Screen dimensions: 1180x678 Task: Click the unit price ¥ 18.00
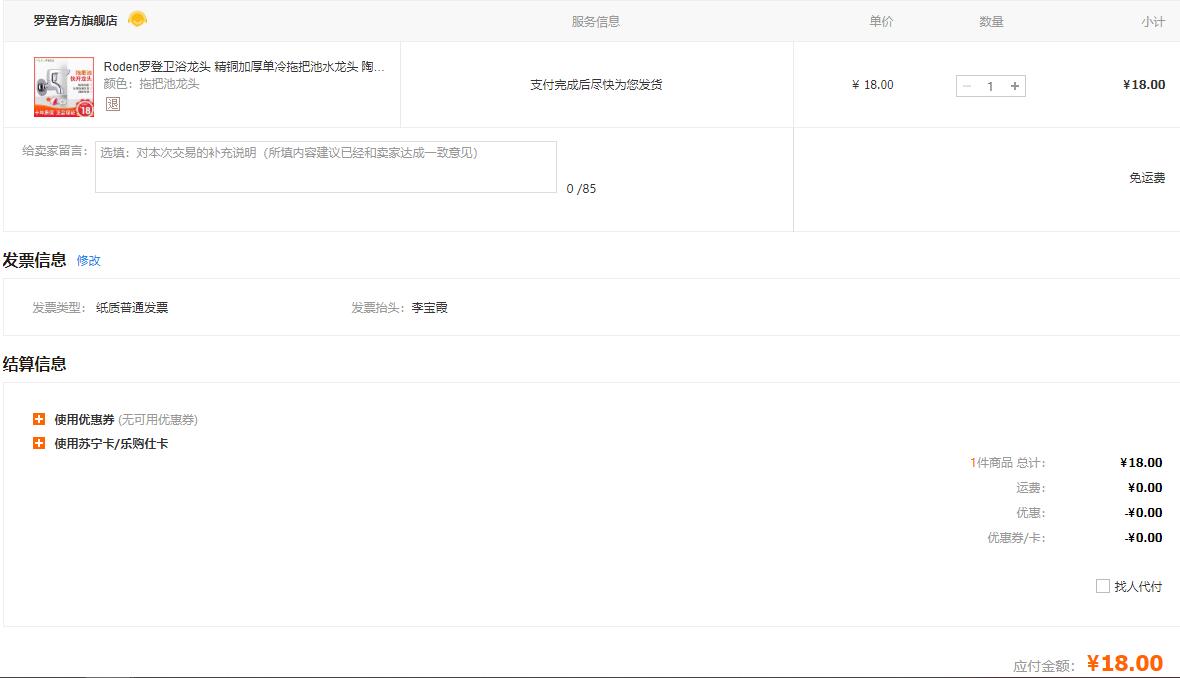[872, 85]
